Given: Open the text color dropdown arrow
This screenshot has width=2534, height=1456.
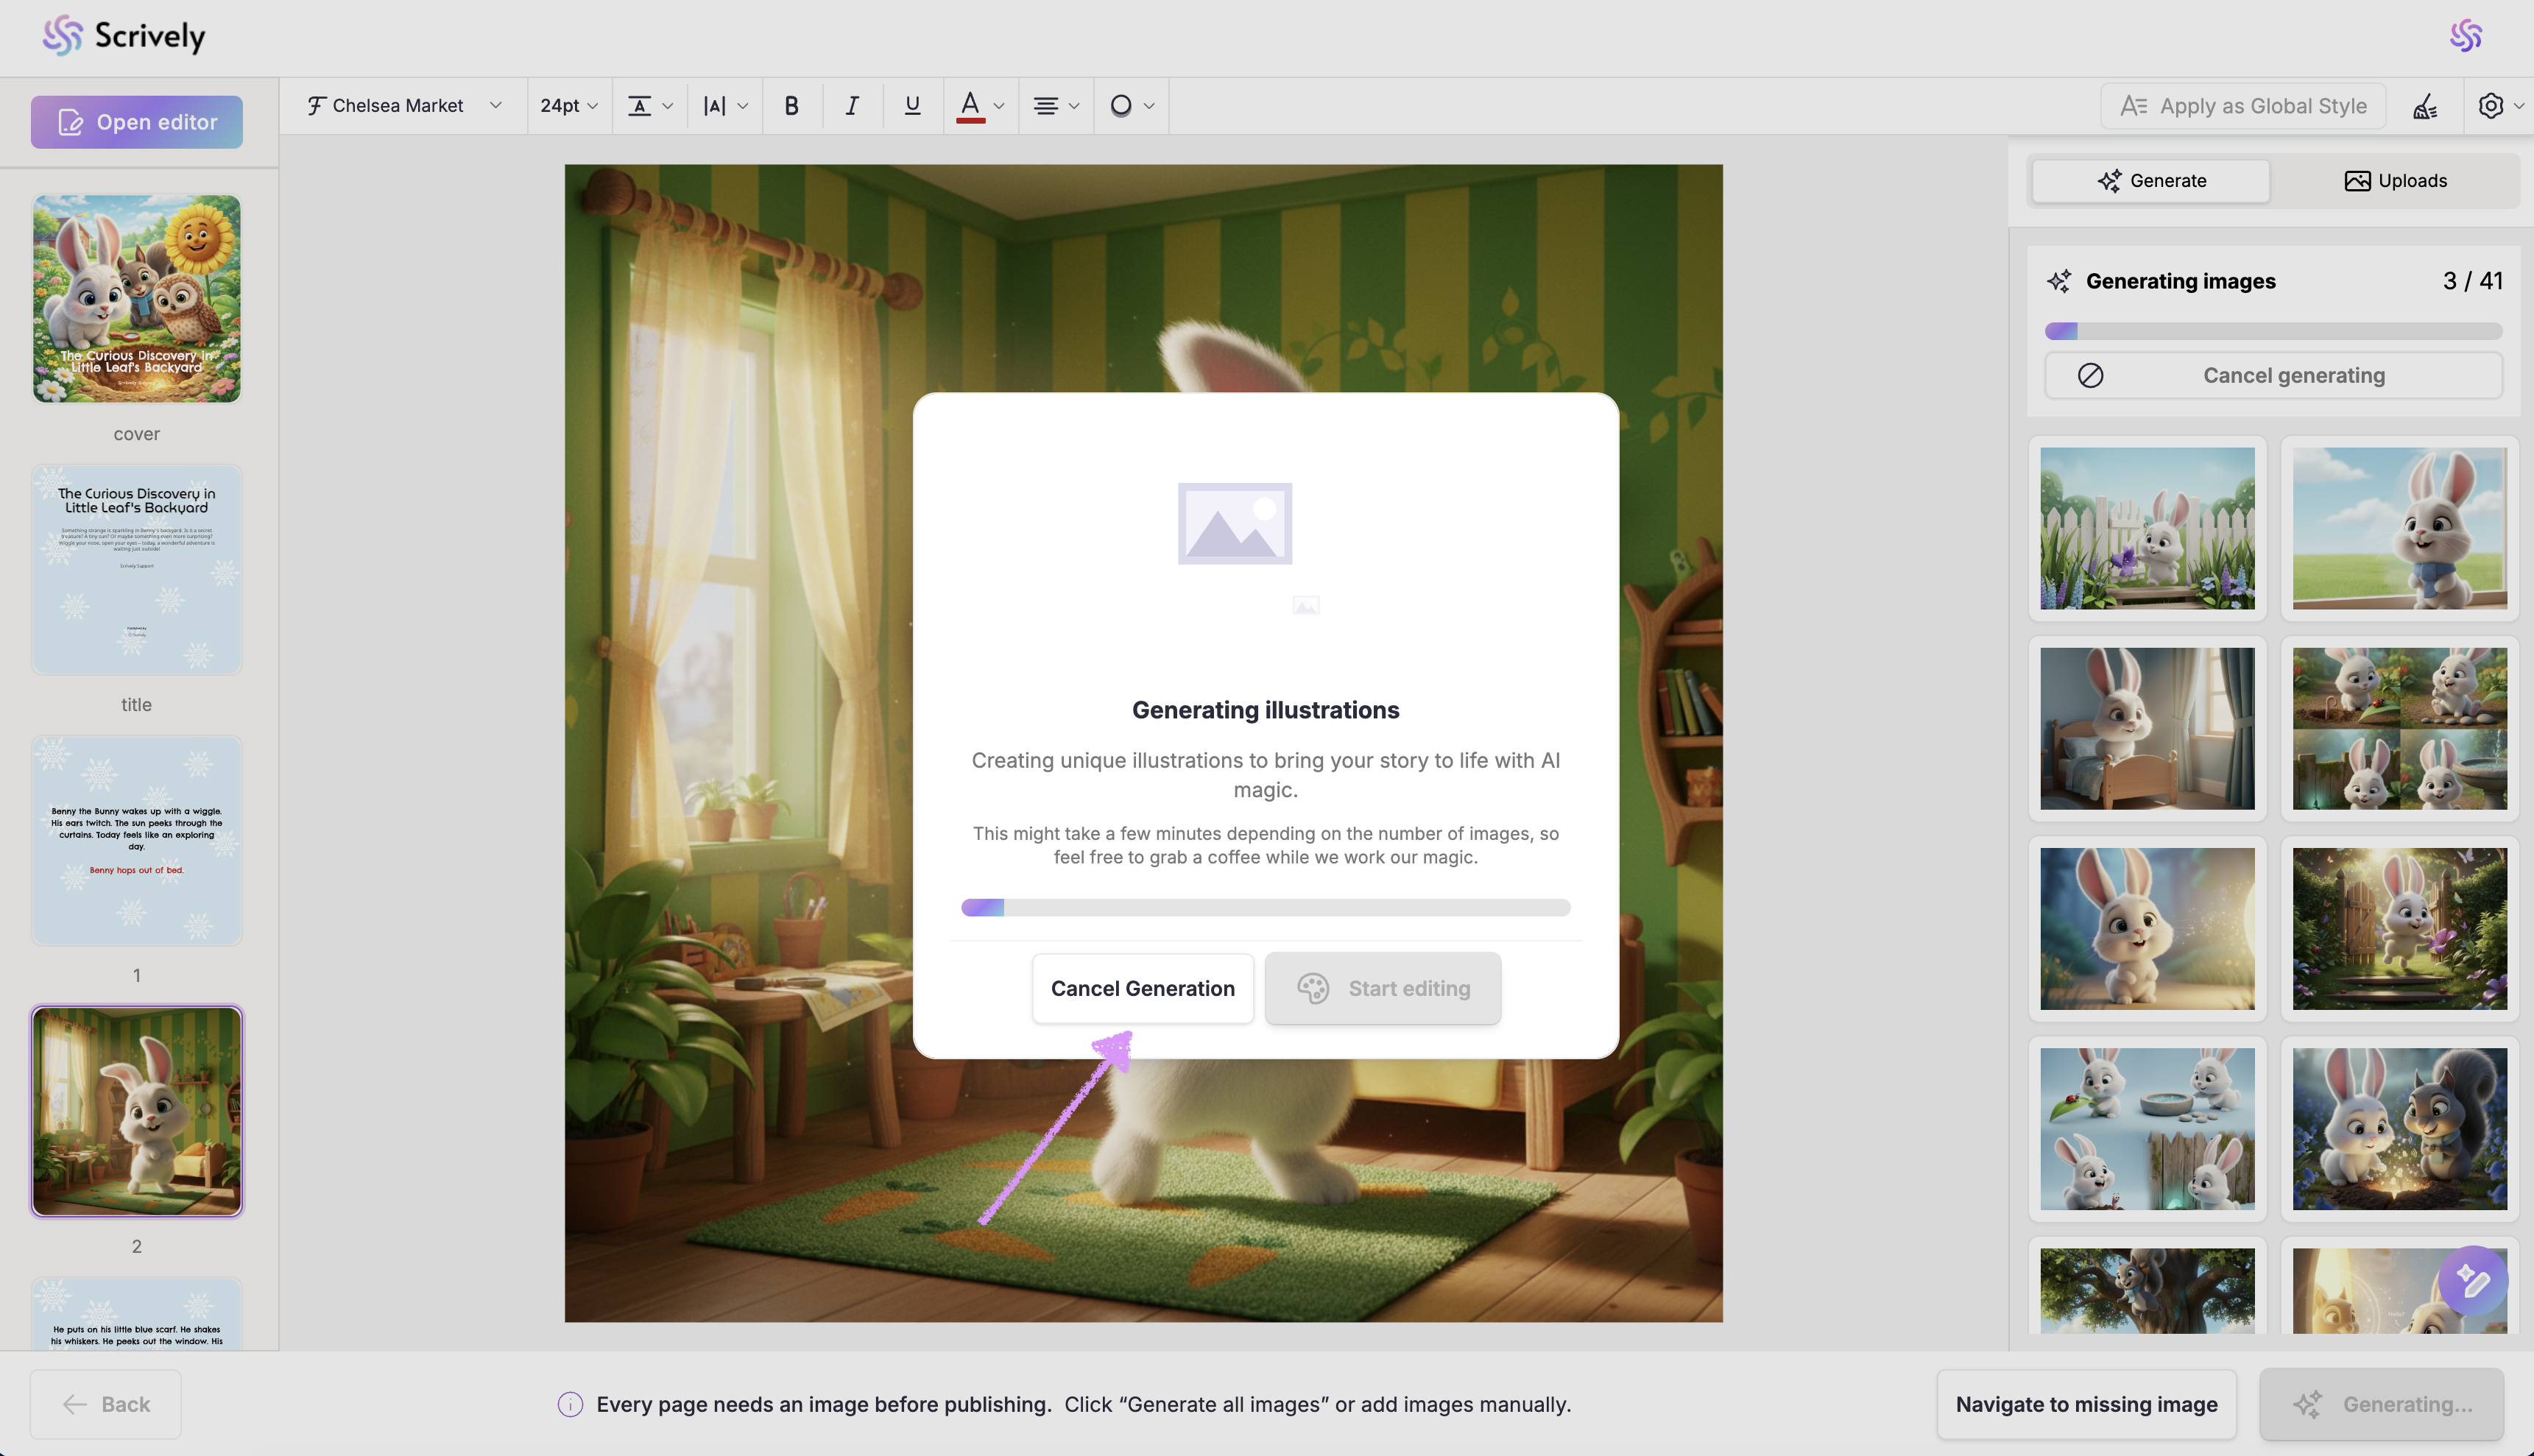Looking at the screenshot, I should coord(998,106).
